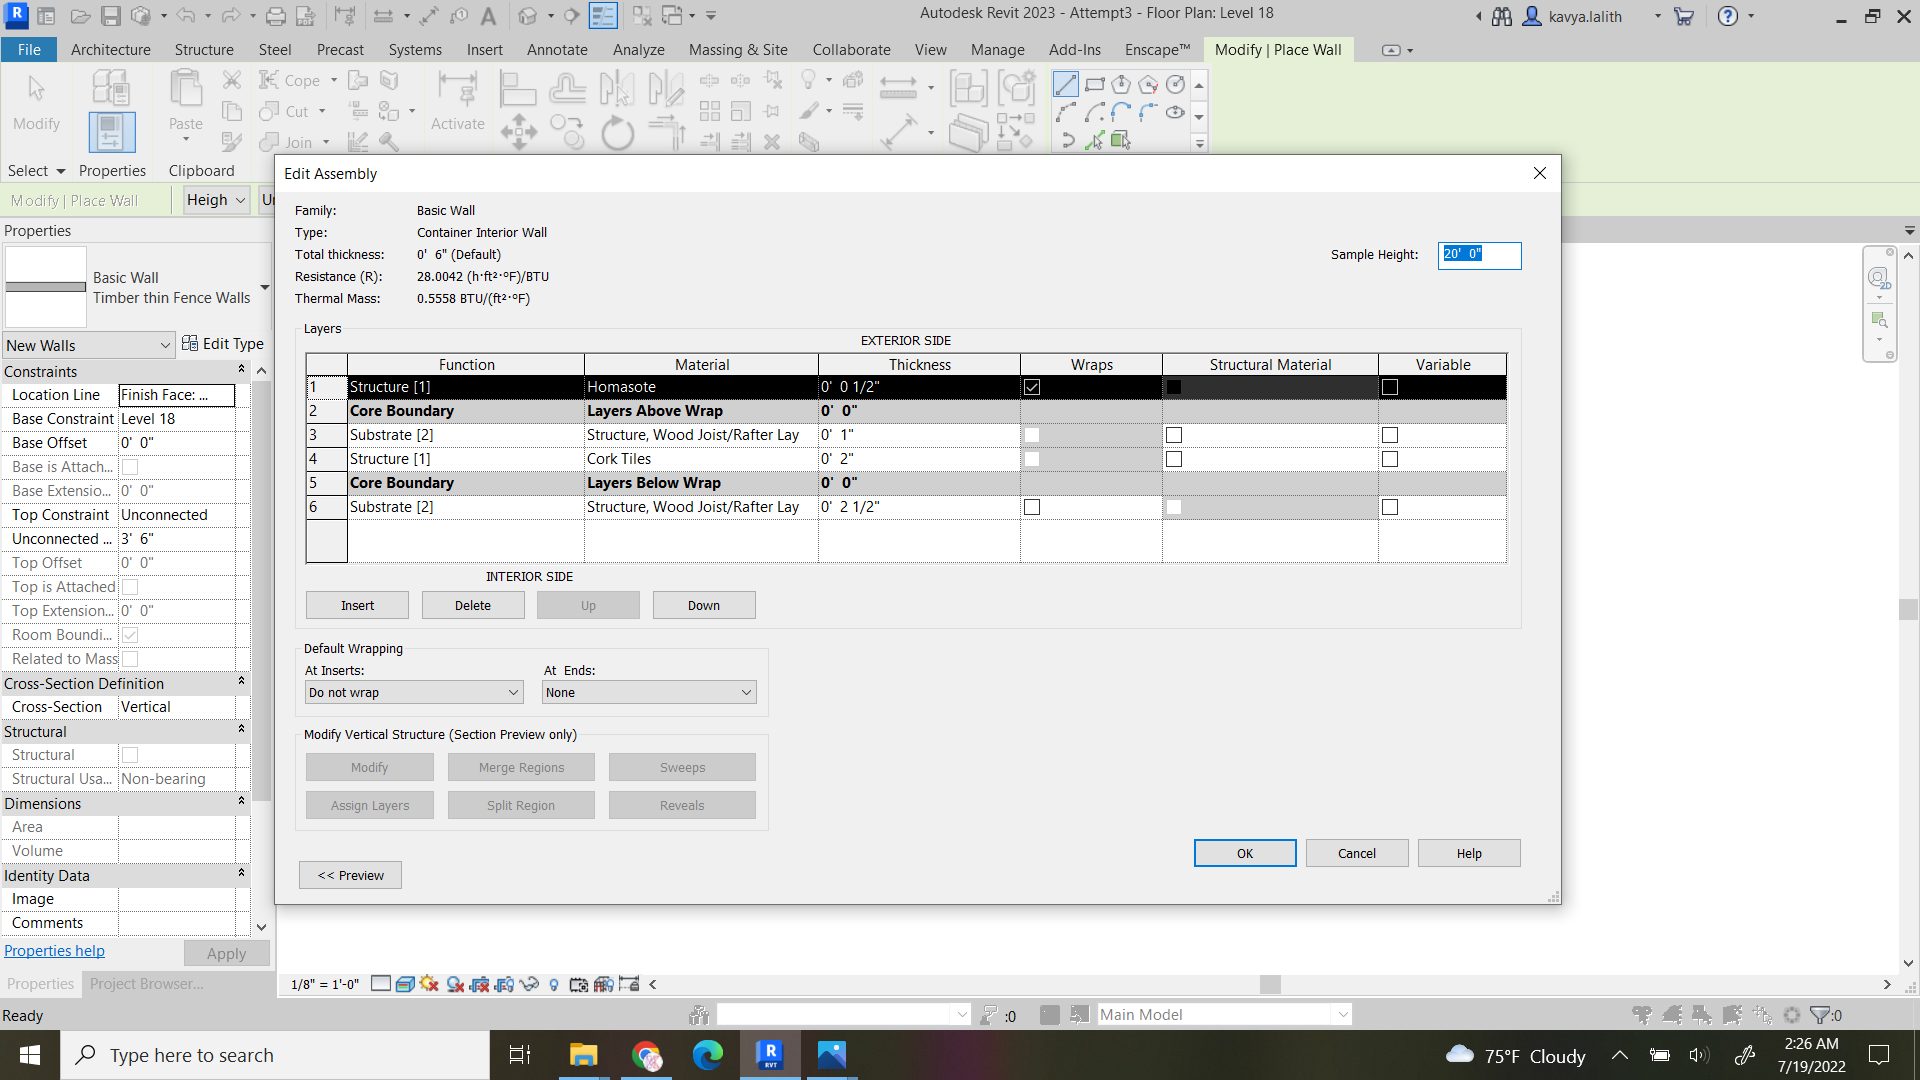Select the Pick Faces tool

coord(1121,140)
